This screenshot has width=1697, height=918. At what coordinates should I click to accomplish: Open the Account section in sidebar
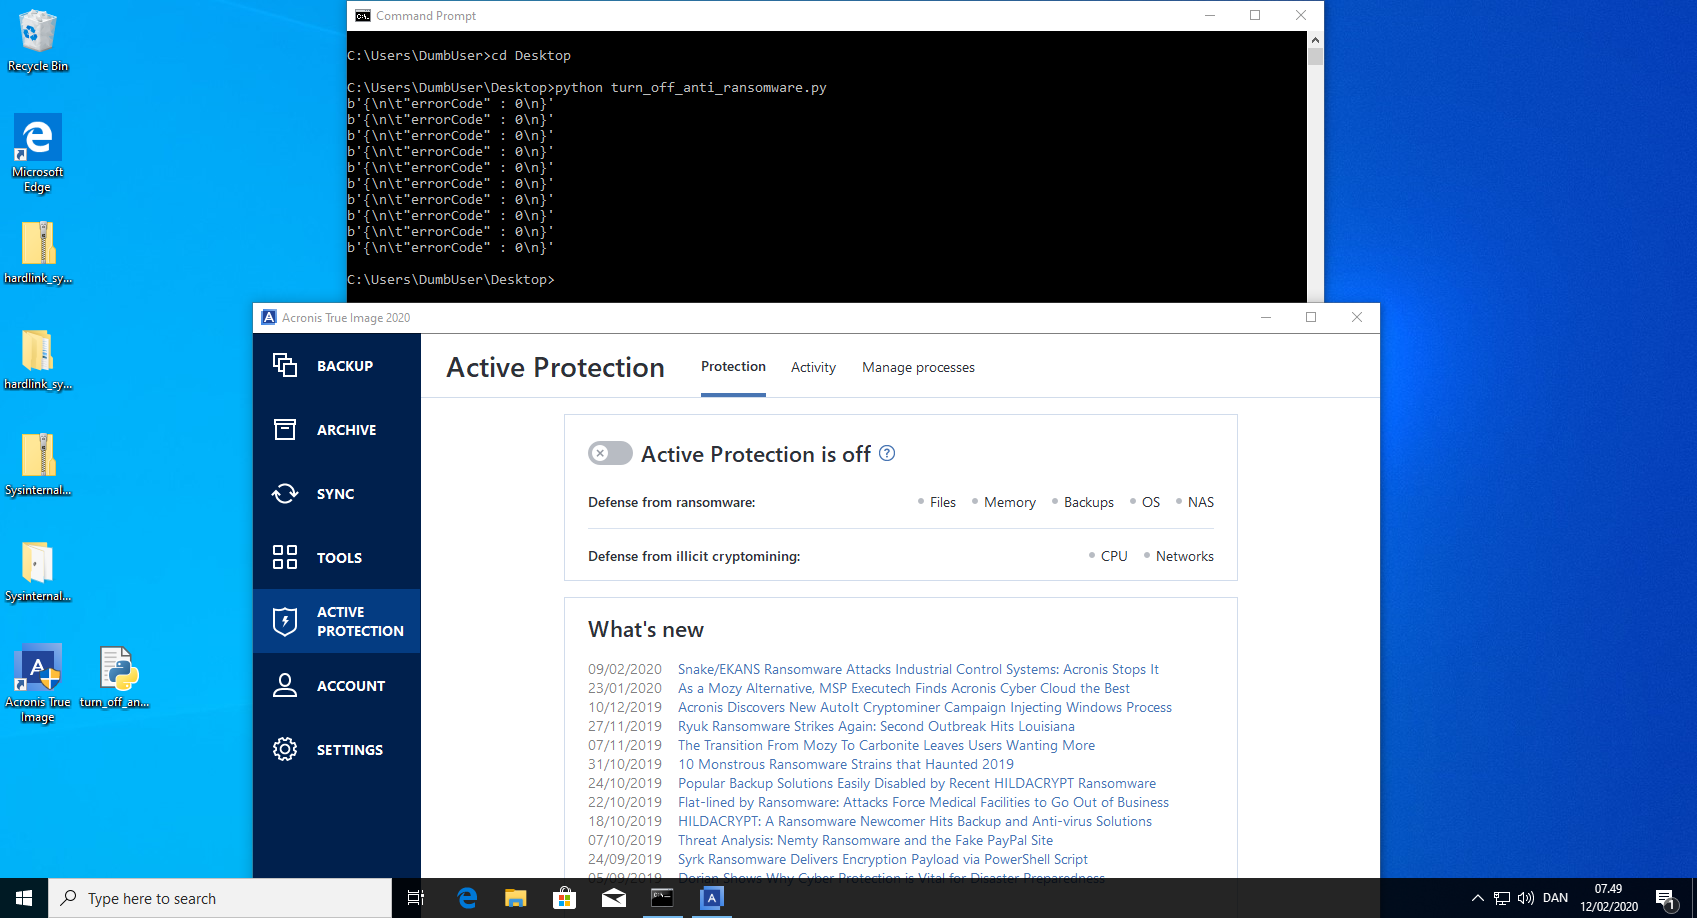pyautogui.click(x=336, y=686)
